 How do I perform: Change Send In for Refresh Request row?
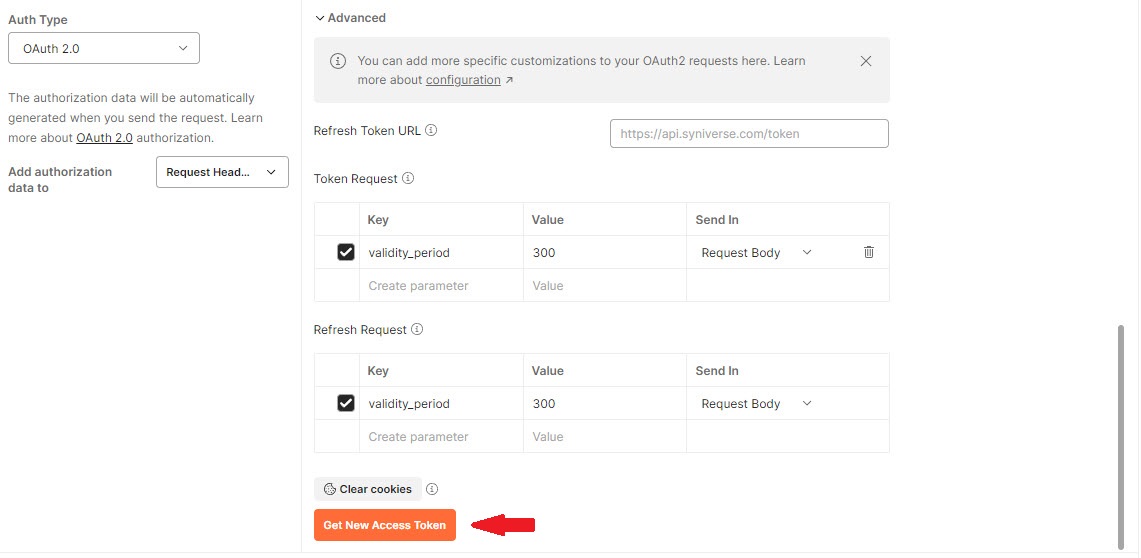pyautogui.click(x=757, y=404)
